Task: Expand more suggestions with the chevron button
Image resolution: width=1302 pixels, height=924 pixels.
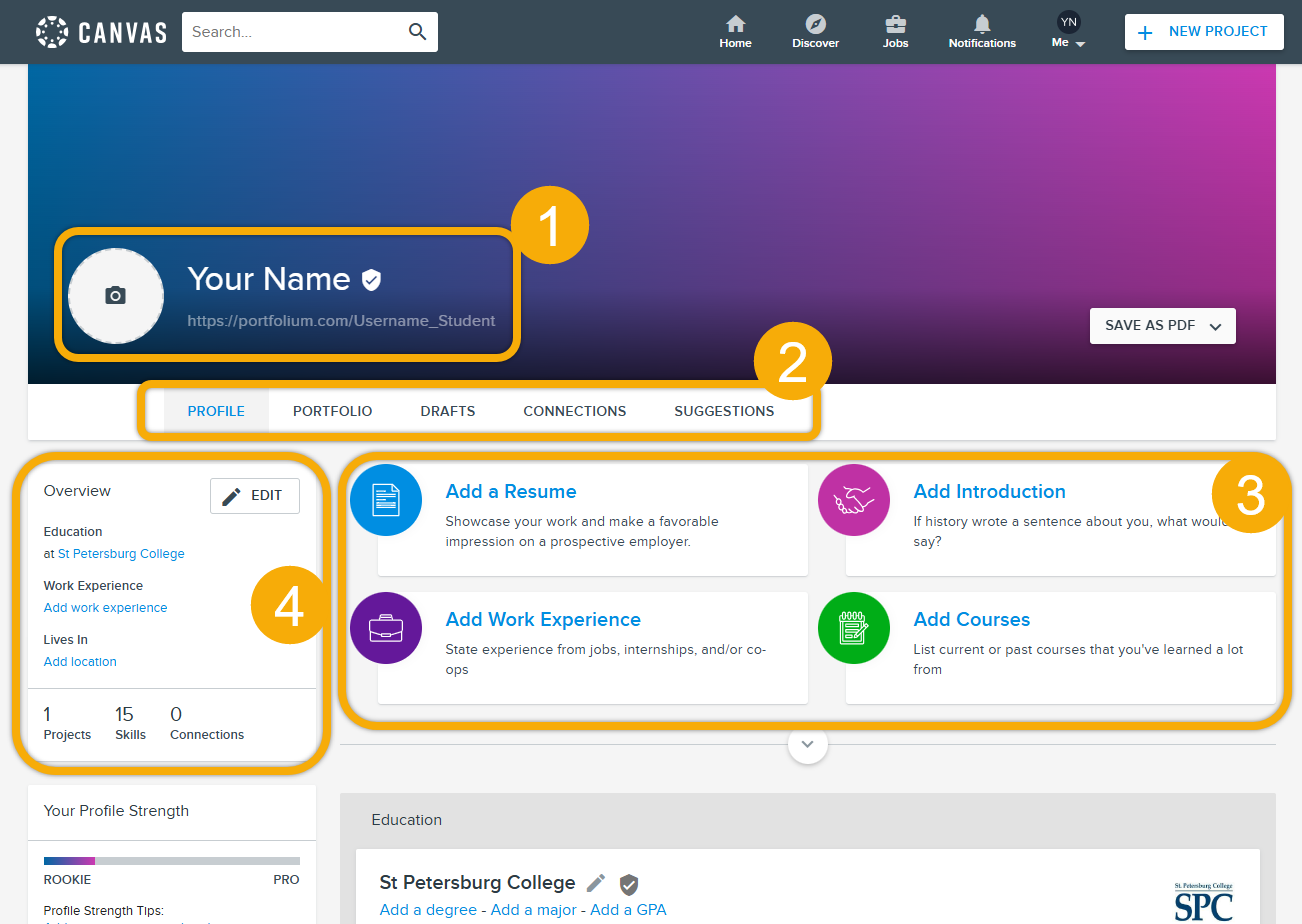Action: tap(808, 744)
